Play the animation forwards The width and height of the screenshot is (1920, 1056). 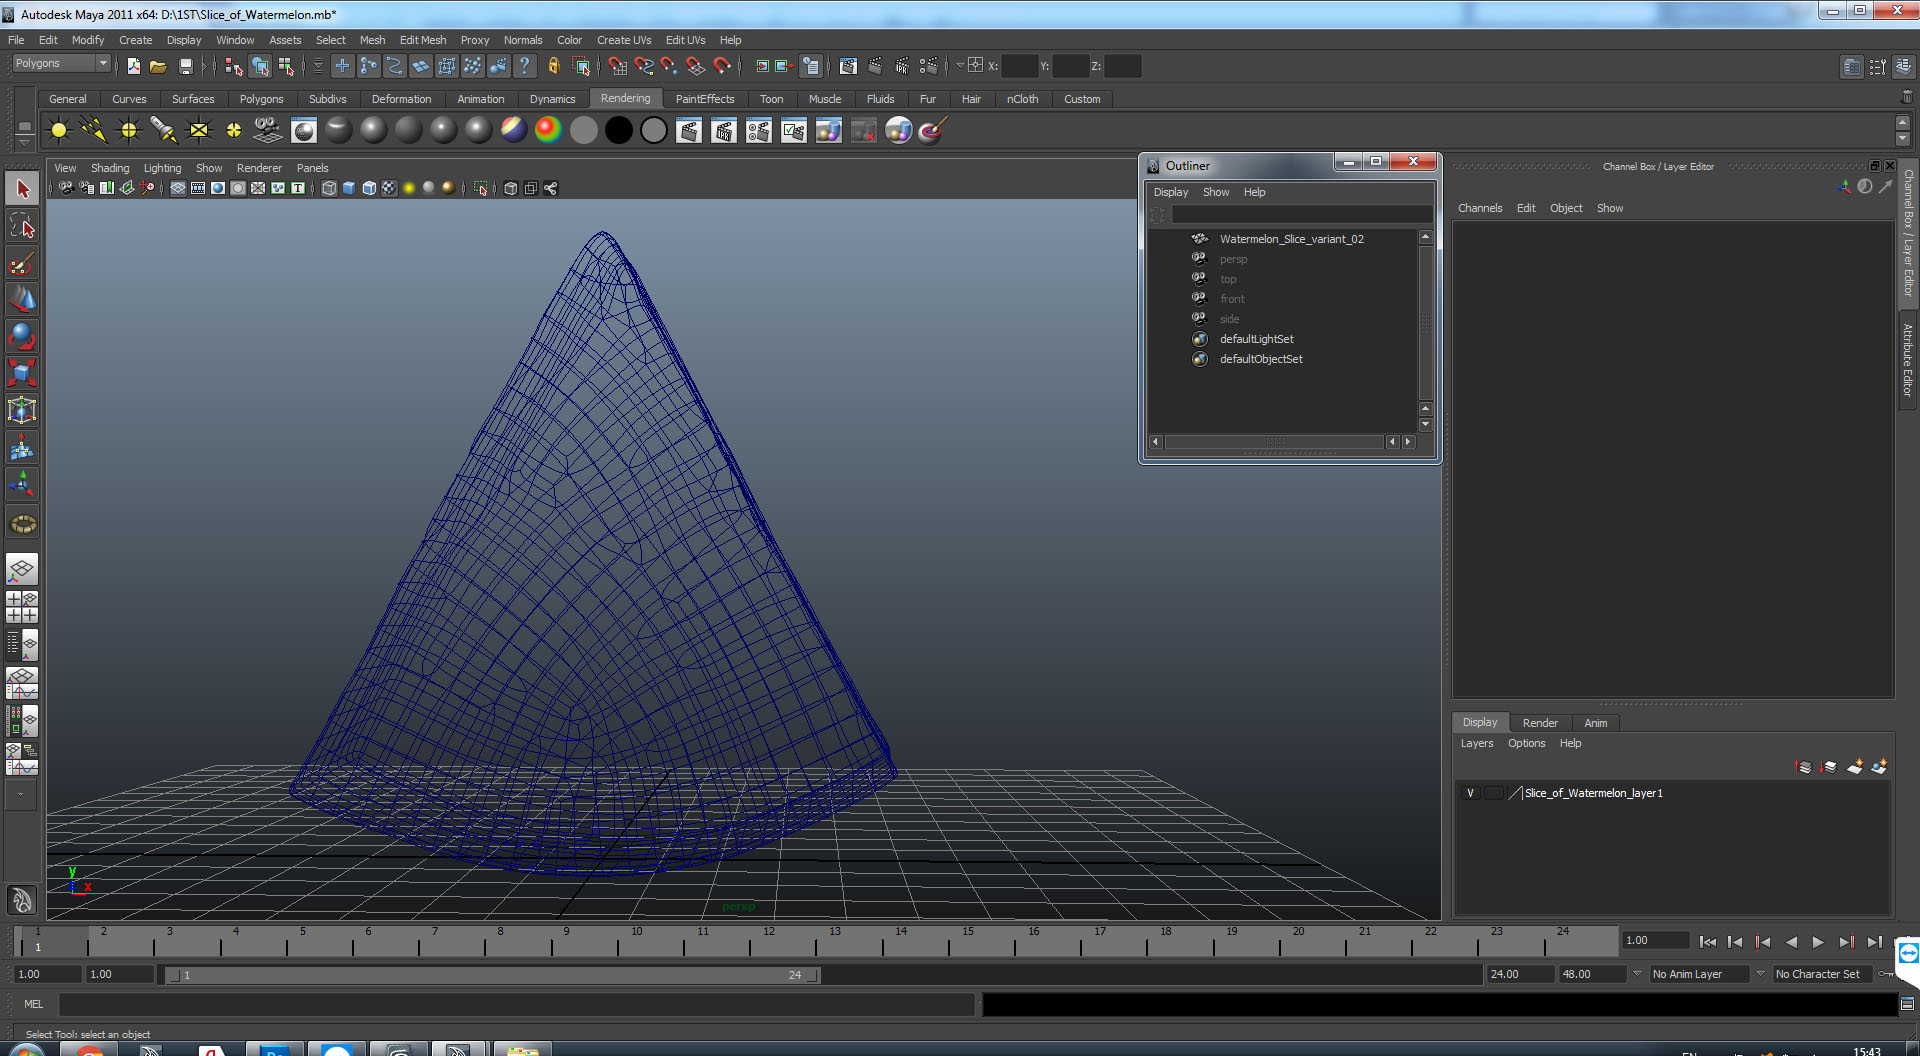[1818, 942]
